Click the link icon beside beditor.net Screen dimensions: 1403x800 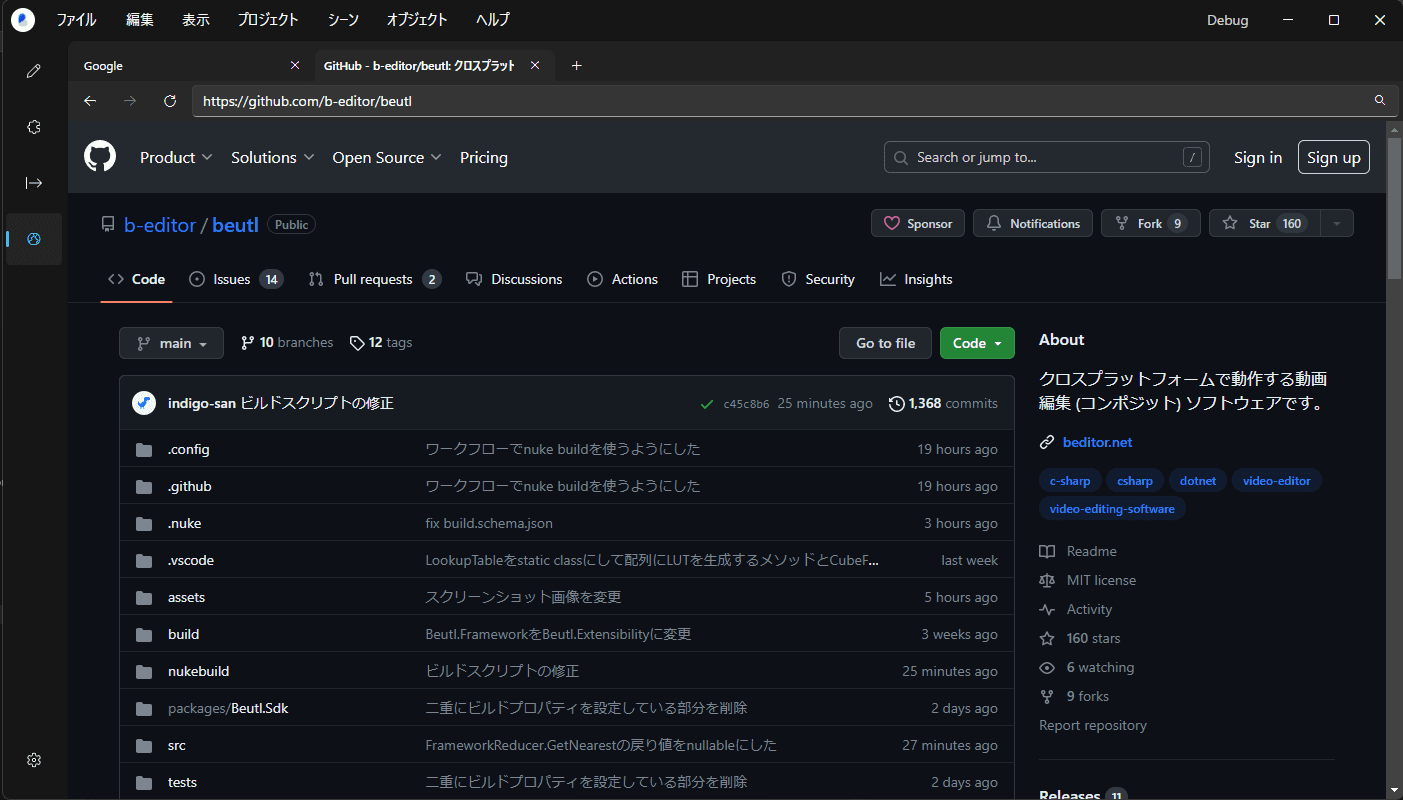(1047, 442)
